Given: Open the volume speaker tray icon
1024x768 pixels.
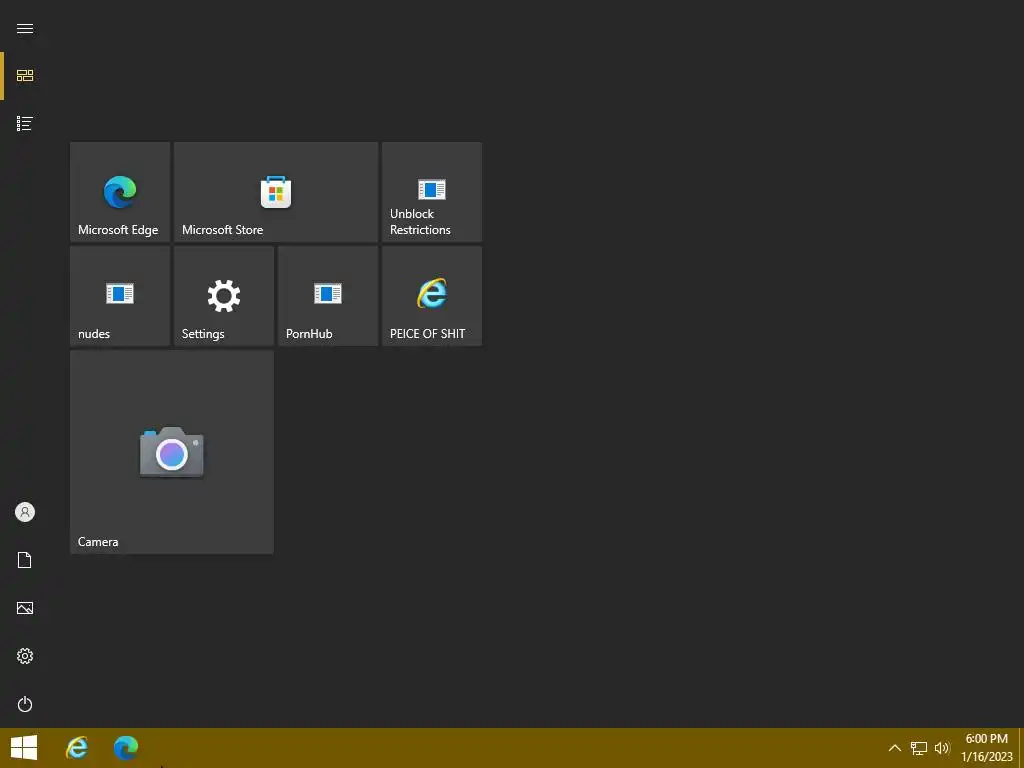Looking at the screenshot, I should [942, 748].
